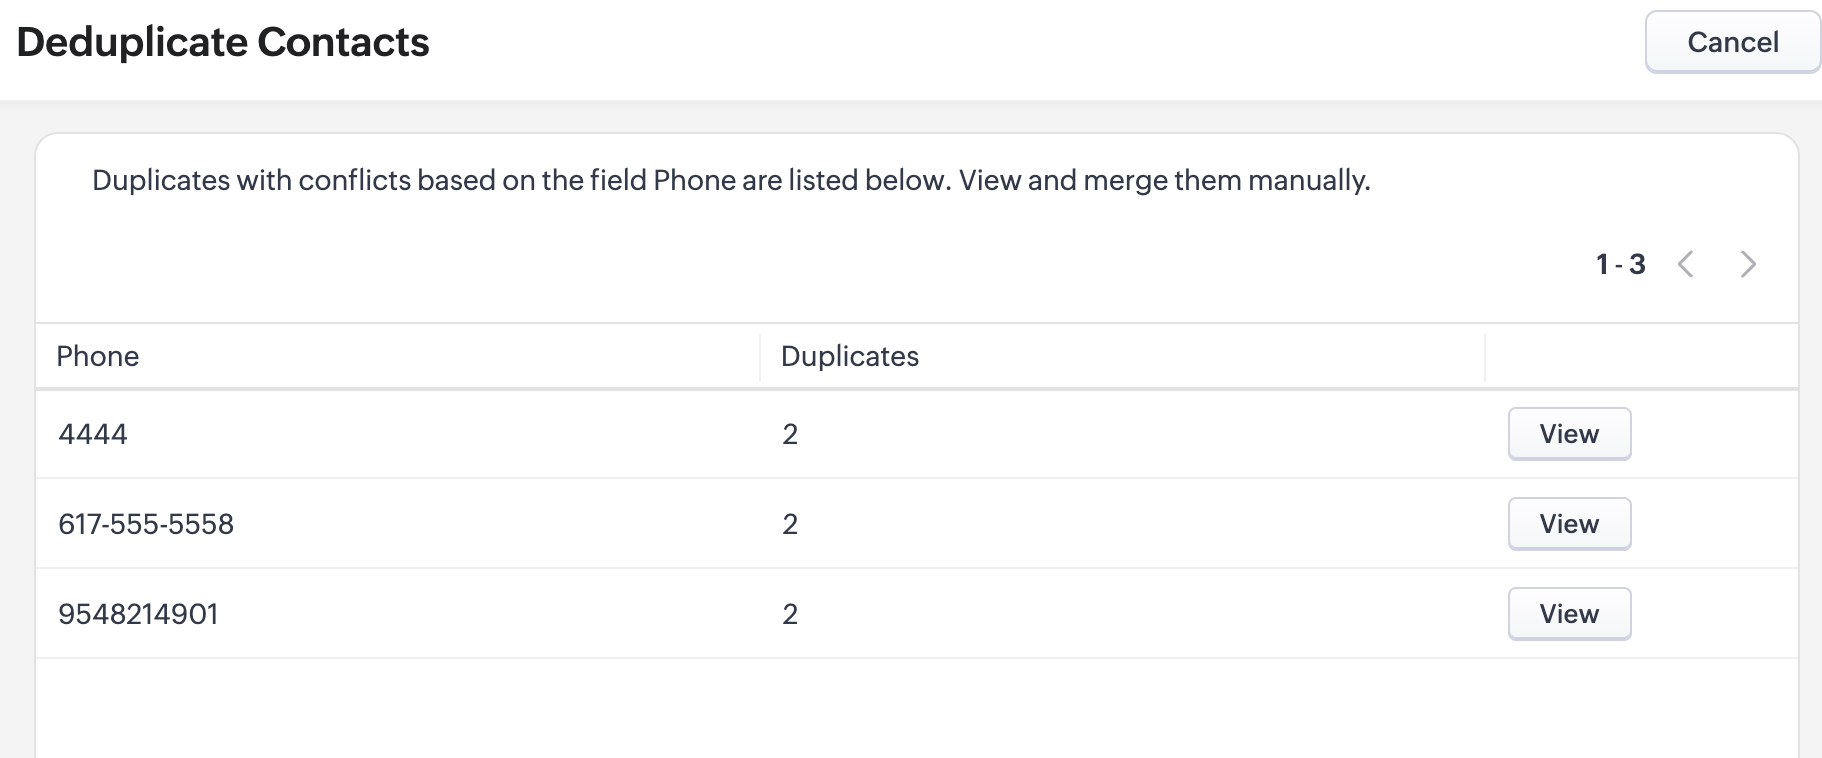Go to the previous page of duplicates
The width and height of the screenshot is (1822, 758).
click(1686, 264)
